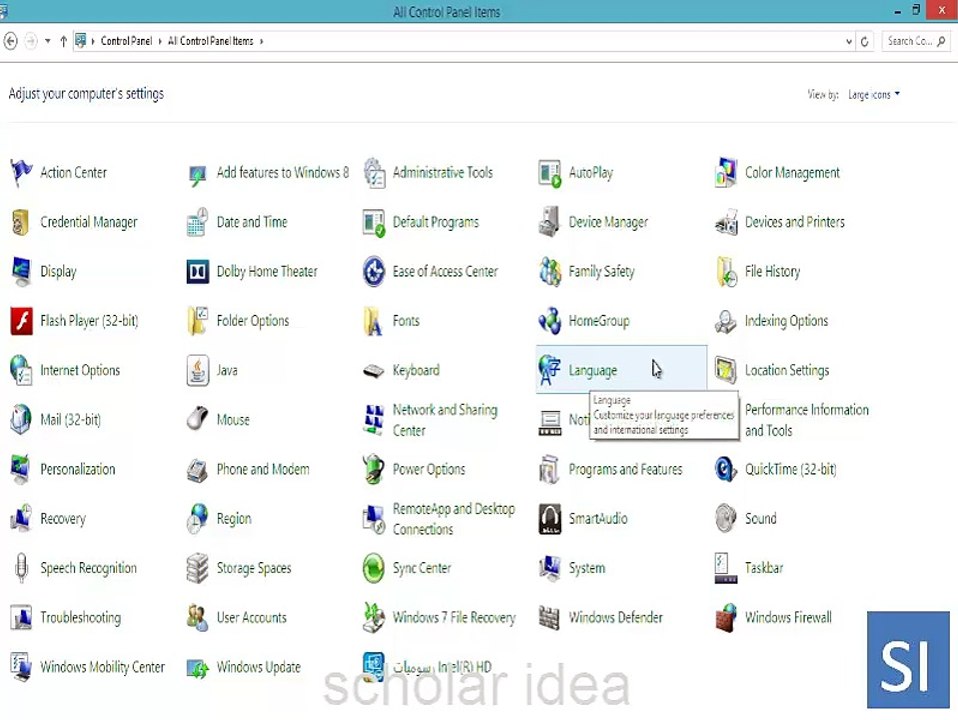Viewport: 958px width, 720px height.
Task: Click the Windows Firewall brick icon
Action: pyautogui.click(x=726, y=618)
